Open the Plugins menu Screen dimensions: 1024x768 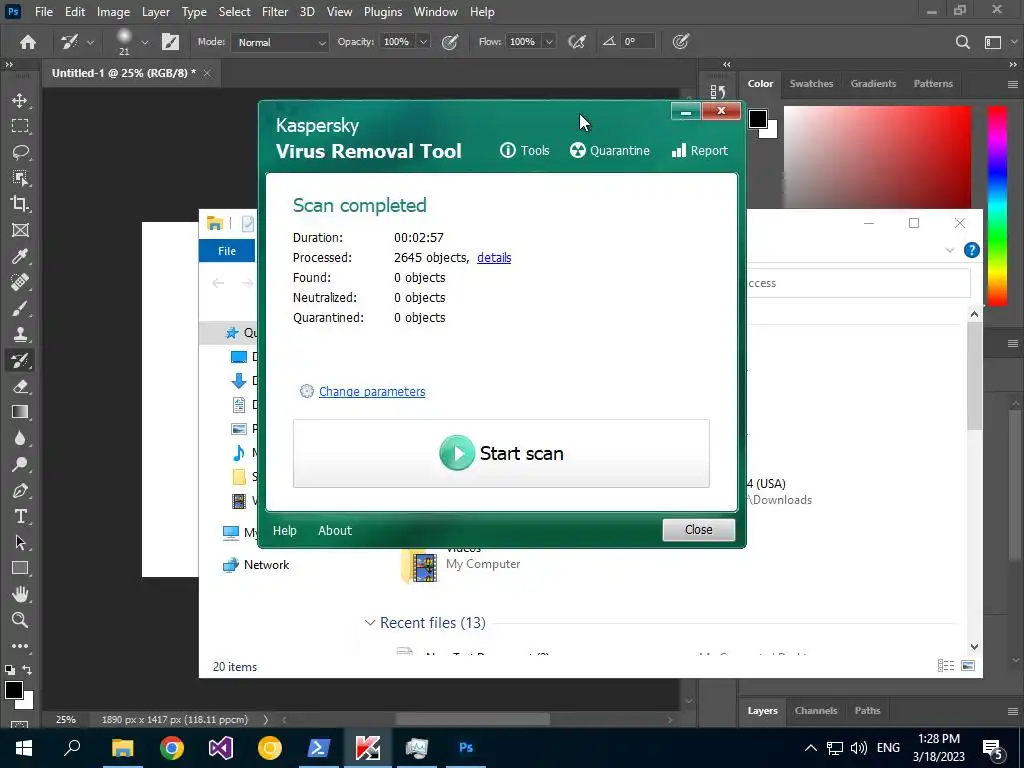[383, 12]
